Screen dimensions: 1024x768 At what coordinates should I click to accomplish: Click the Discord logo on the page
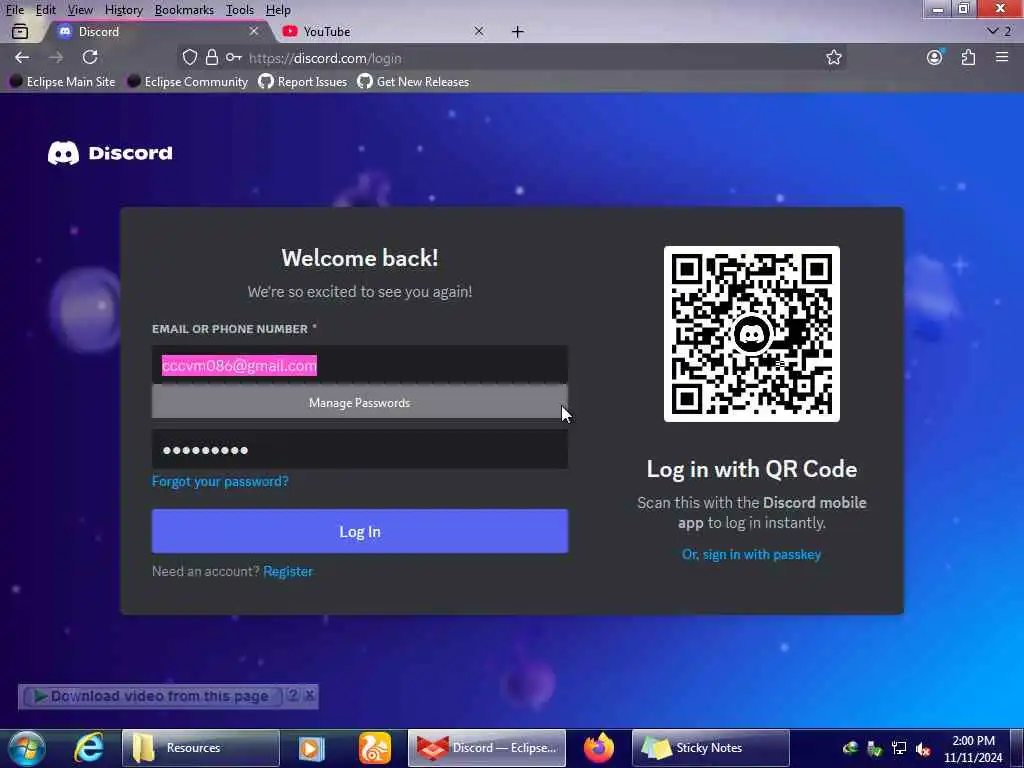(110, 153)
